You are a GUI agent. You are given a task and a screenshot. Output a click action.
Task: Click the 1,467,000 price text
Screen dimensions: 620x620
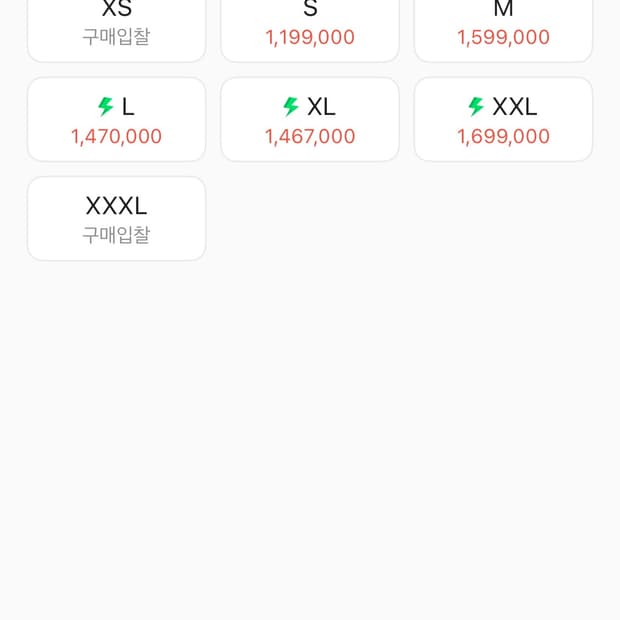point(310,136)
